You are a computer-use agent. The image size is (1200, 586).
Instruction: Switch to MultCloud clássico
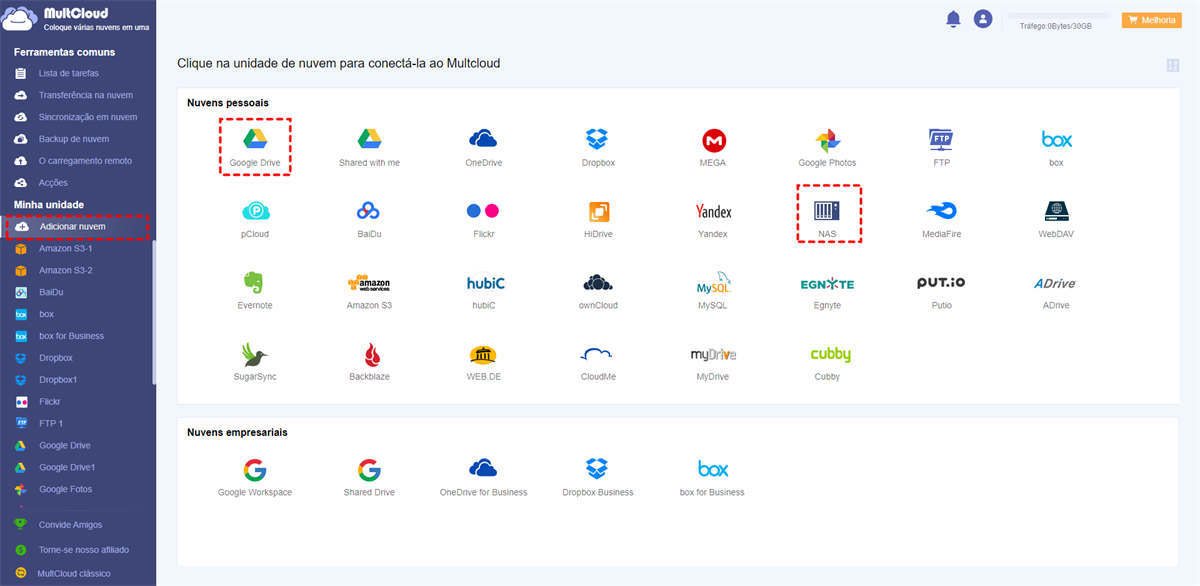pos(75,573)
